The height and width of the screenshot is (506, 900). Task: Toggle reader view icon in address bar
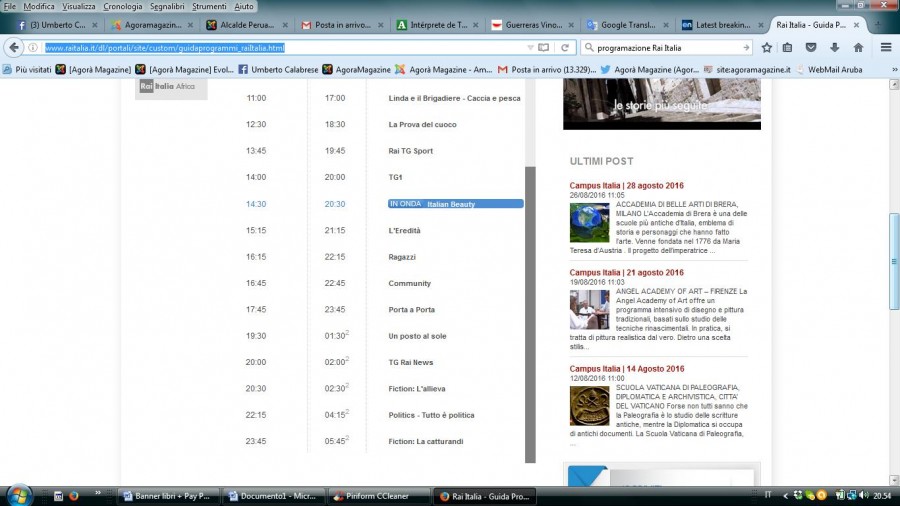543,48
